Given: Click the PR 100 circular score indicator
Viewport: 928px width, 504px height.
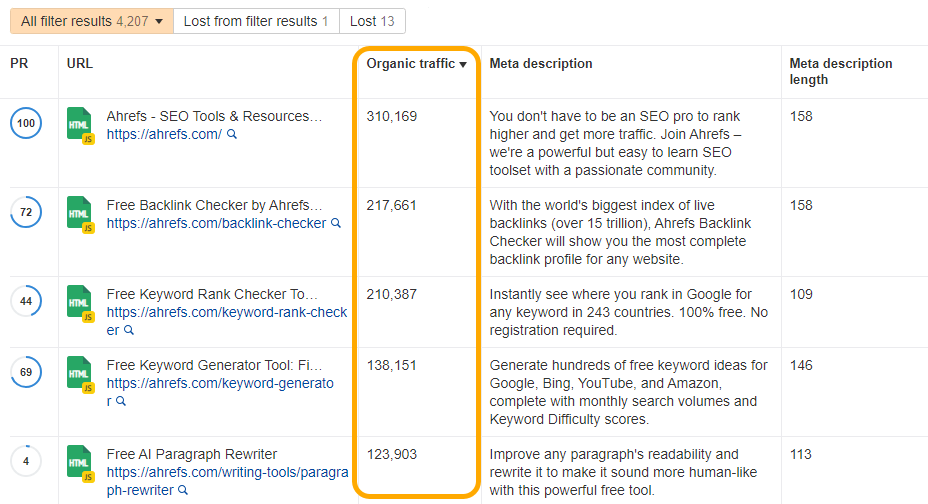Looking at the screenshot, I should pos(26,124).
